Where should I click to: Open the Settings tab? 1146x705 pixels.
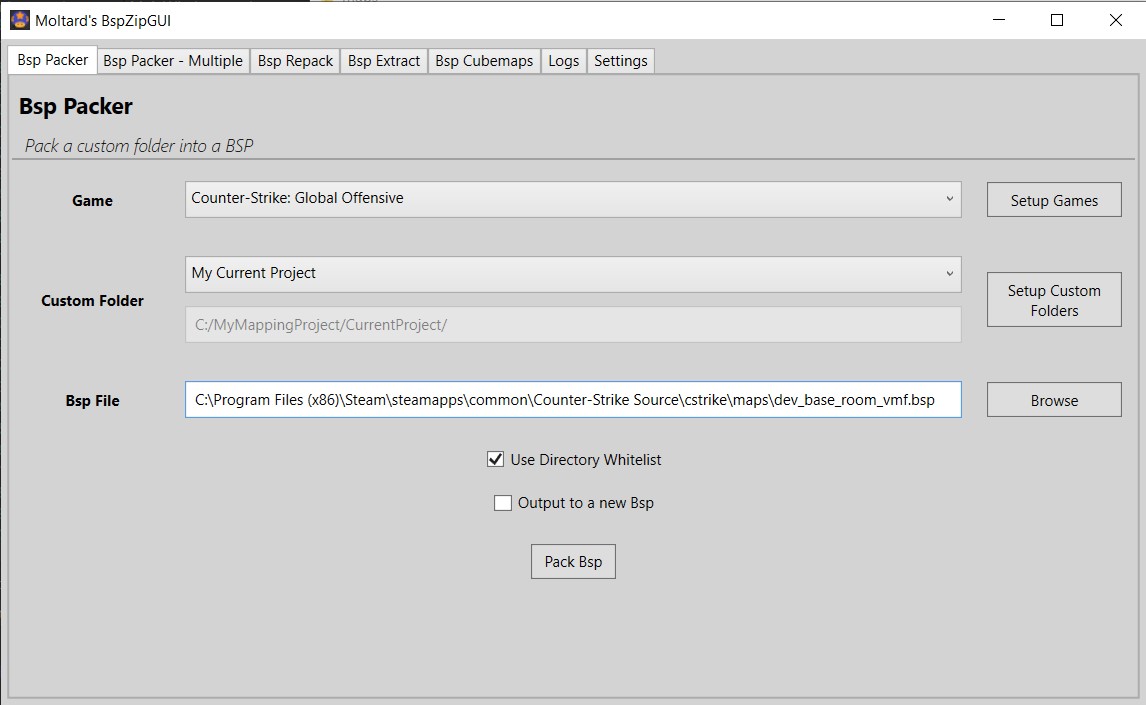point(621,61)
